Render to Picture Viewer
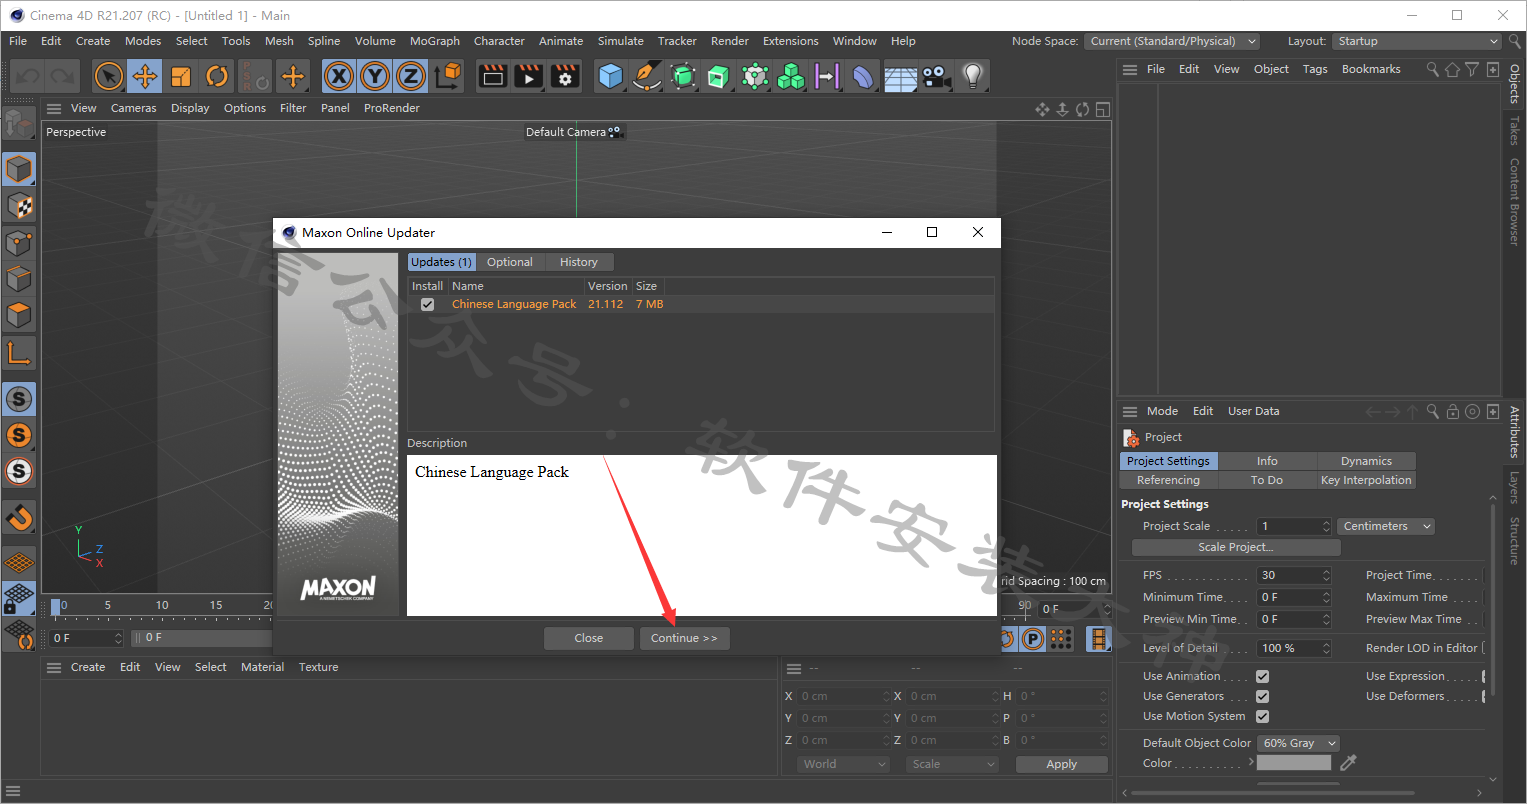The height and width of the screenshot is (804, 1527). (x=529, y=76)
